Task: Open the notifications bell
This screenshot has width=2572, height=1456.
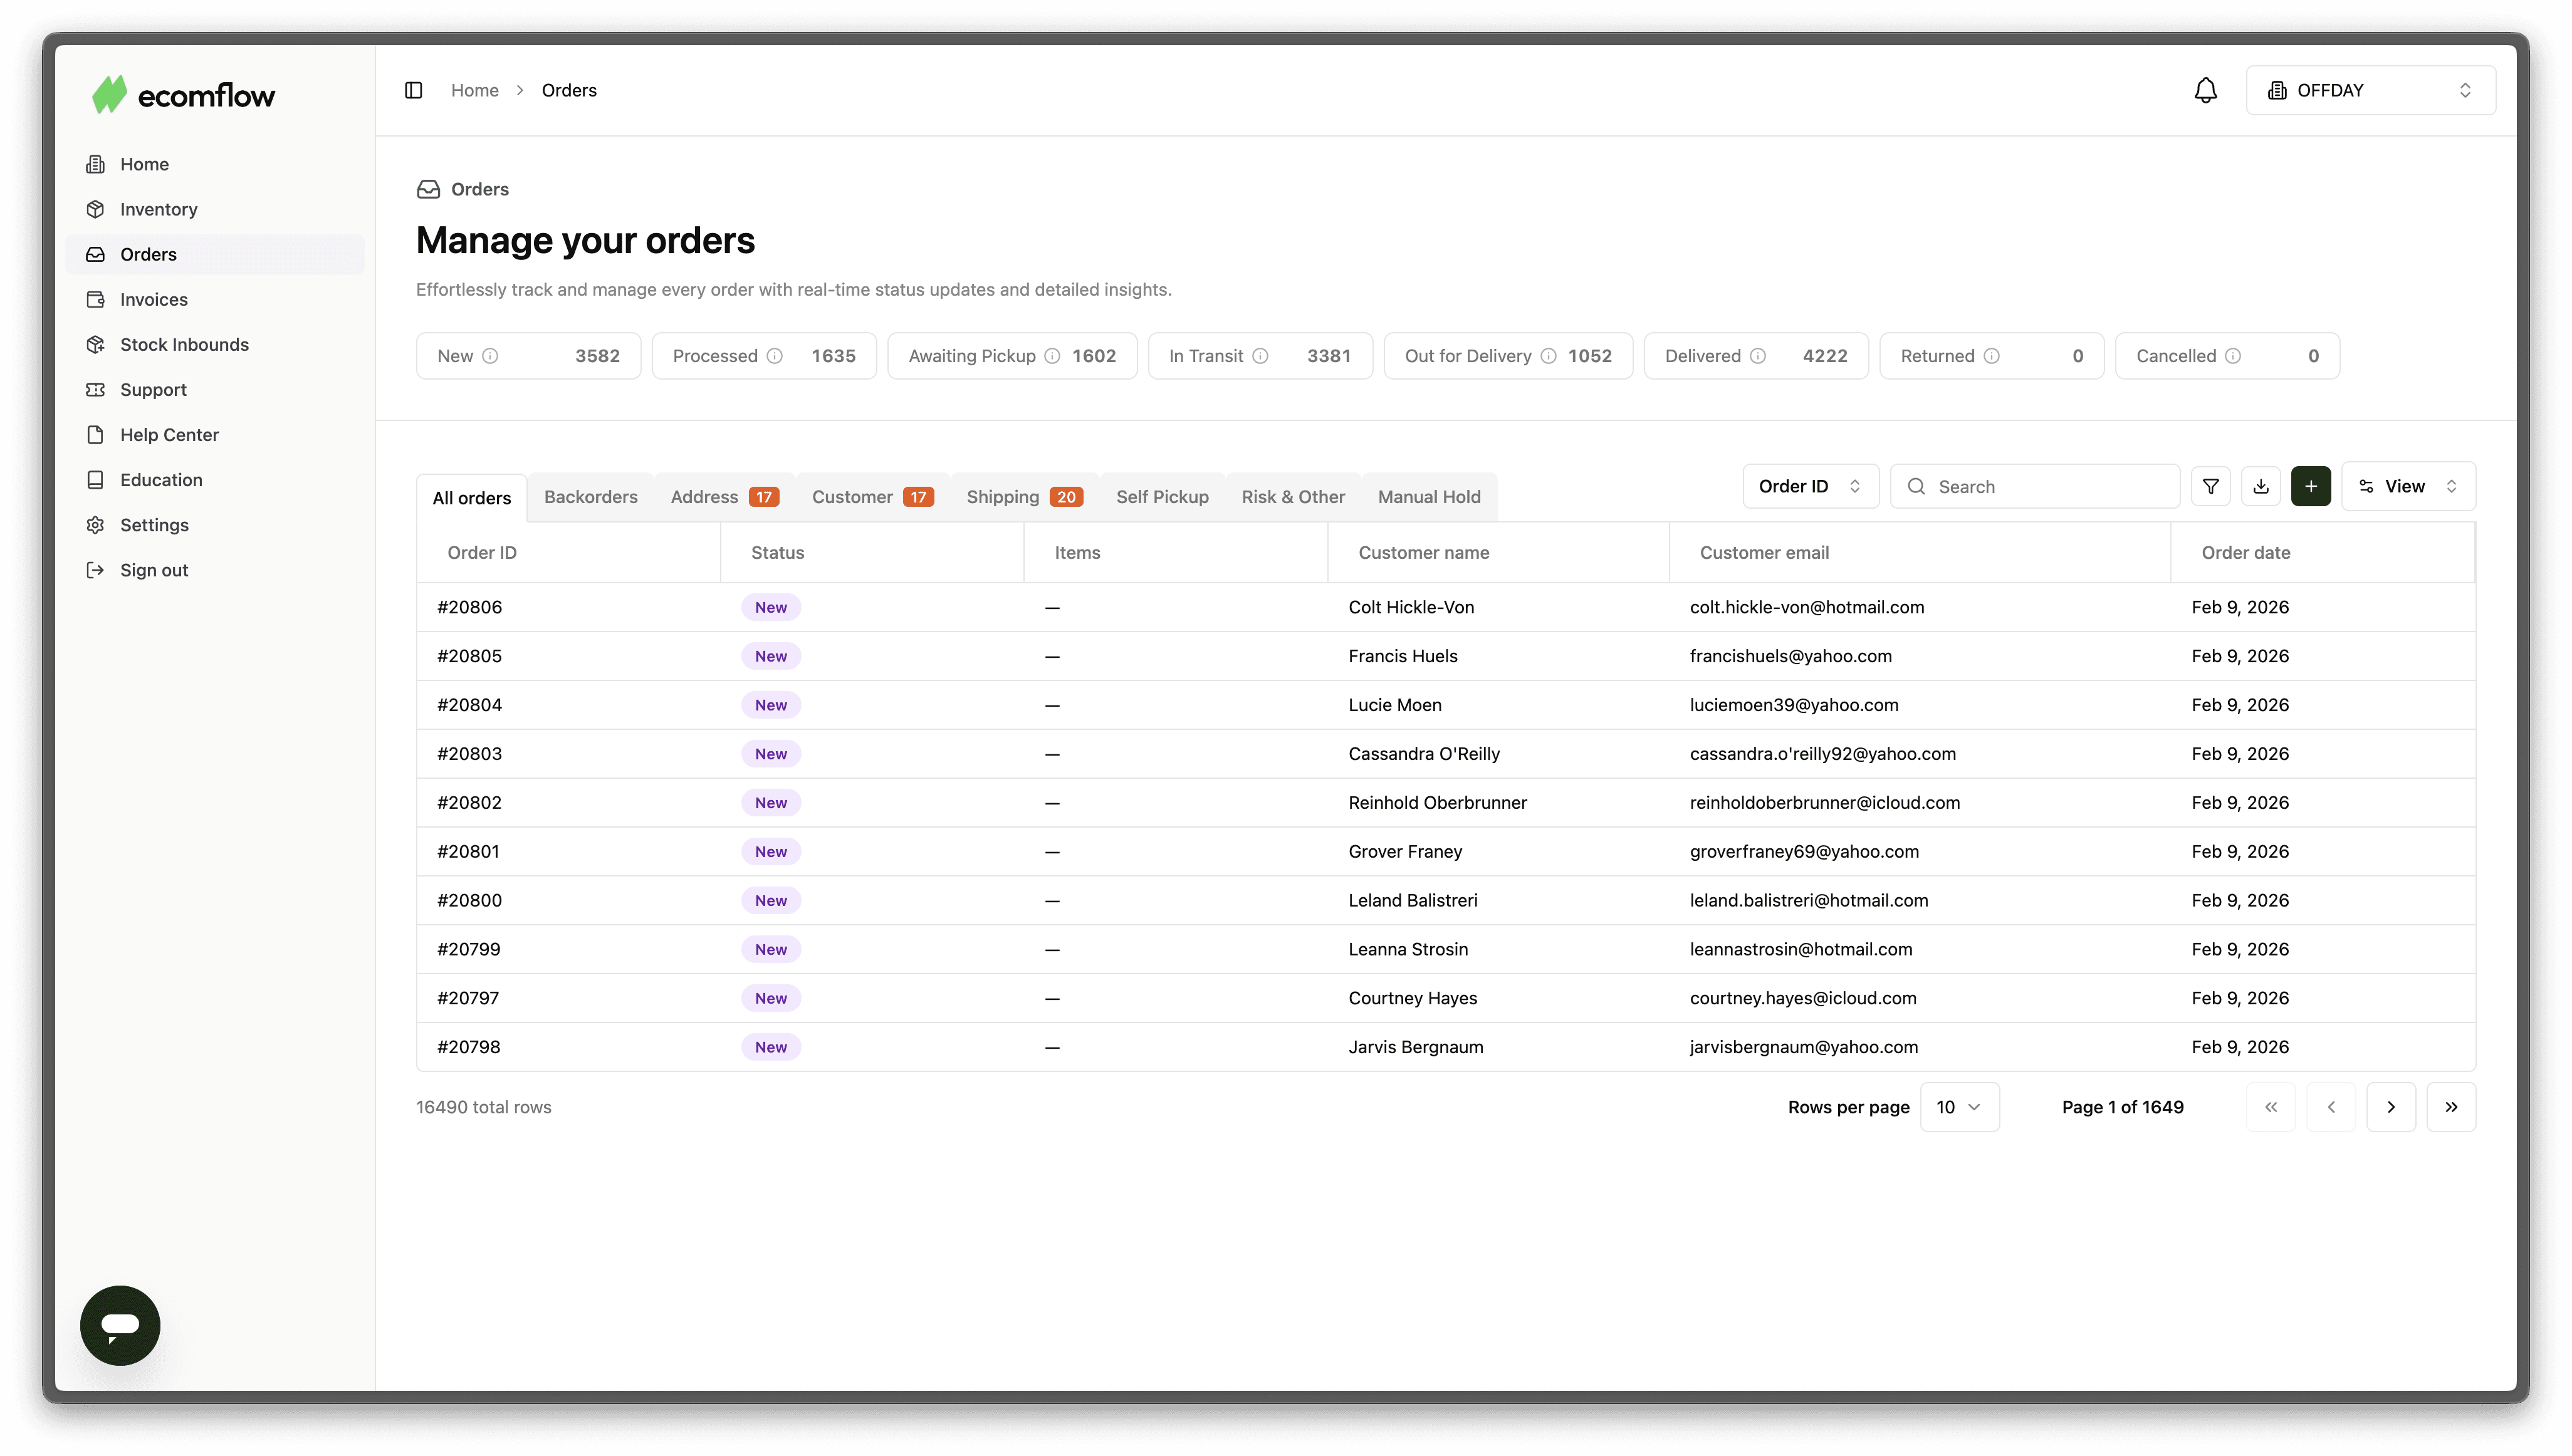Action: [2205, 90]
